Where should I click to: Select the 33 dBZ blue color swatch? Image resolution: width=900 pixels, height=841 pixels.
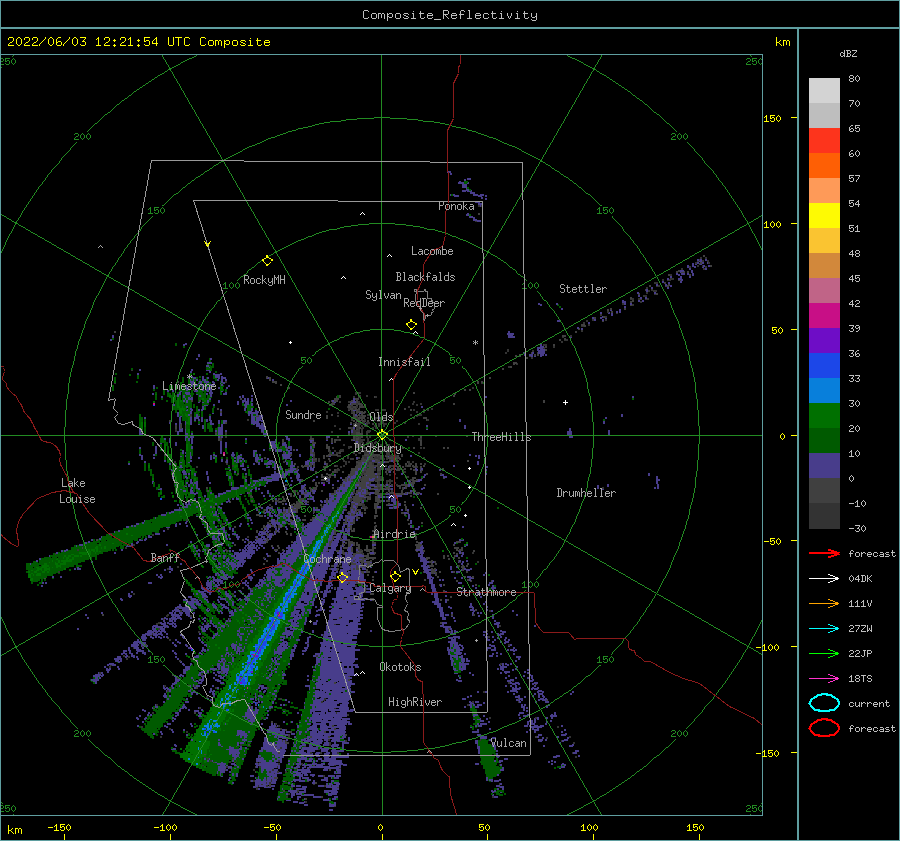824,365
